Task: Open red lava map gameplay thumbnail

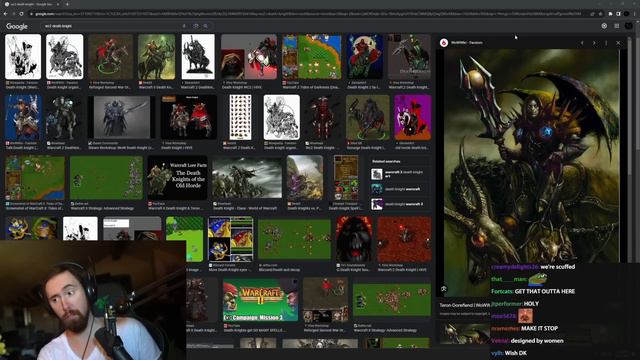Action: (x=404, y=239)
